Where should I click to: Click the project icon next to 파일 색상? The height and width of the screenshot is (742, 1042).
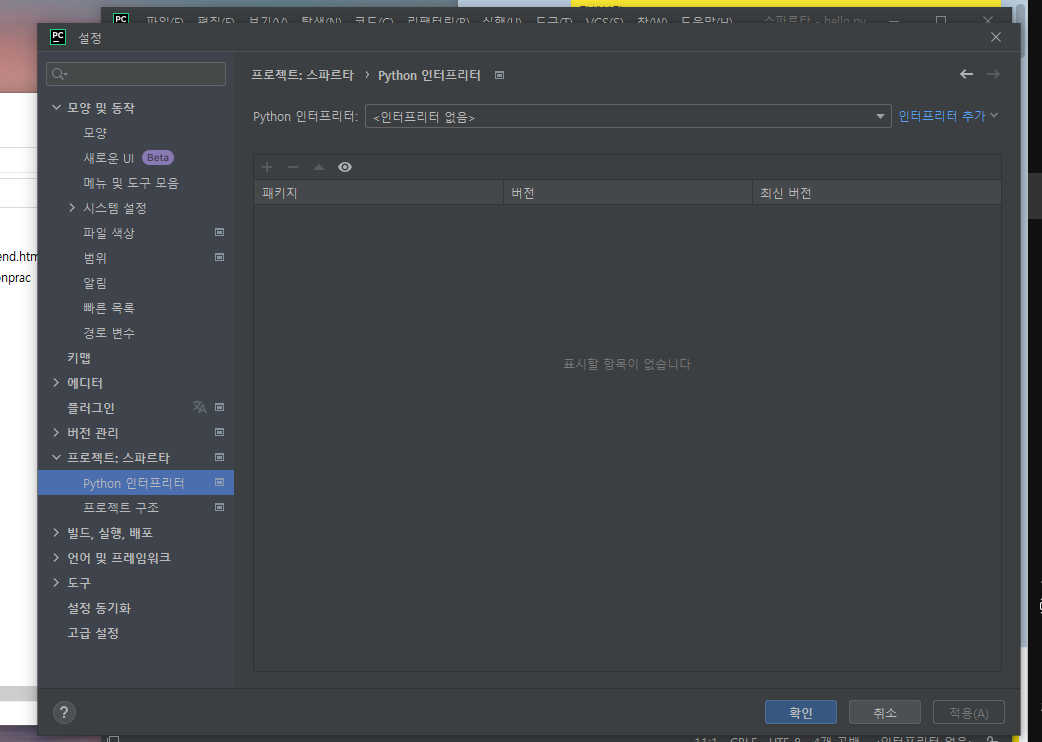(x=219, y=232)
